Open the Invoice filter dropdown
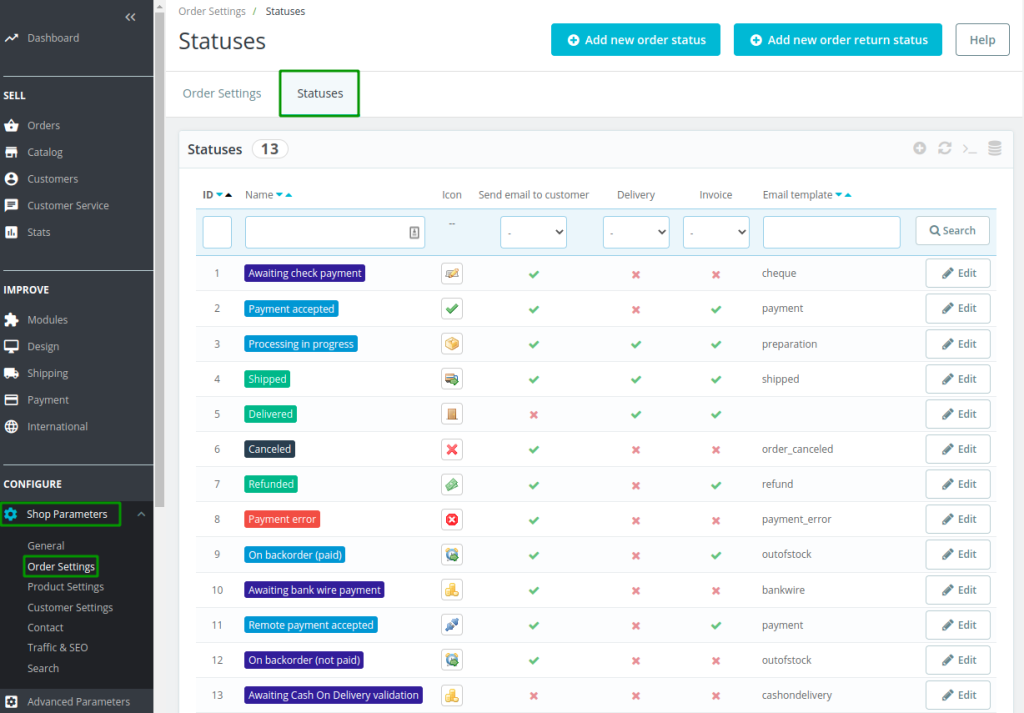Viewport: 1024px width, 713px height. click(x=716, y=230)
